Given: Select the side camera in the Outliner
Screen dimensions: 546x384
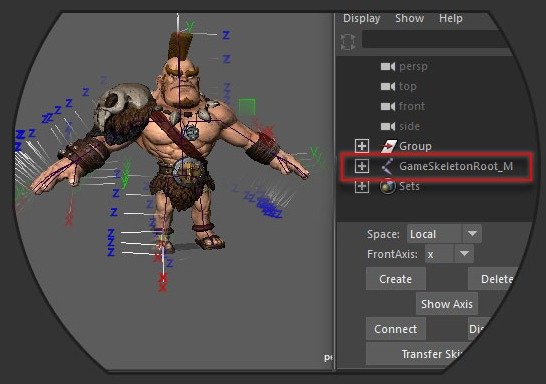Looking at the screenshot, I should pos(409,126).
